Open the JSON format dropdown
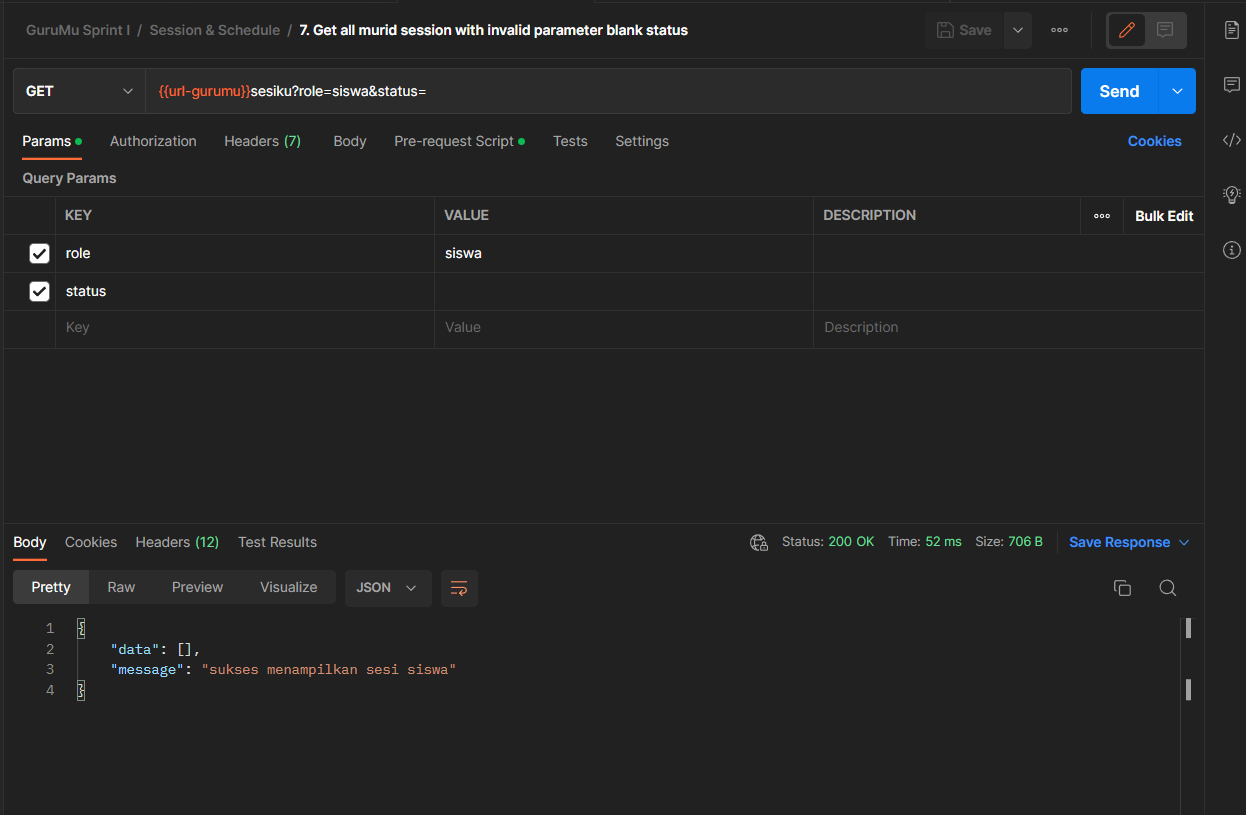1246x815 pixels. pos(388,588)
